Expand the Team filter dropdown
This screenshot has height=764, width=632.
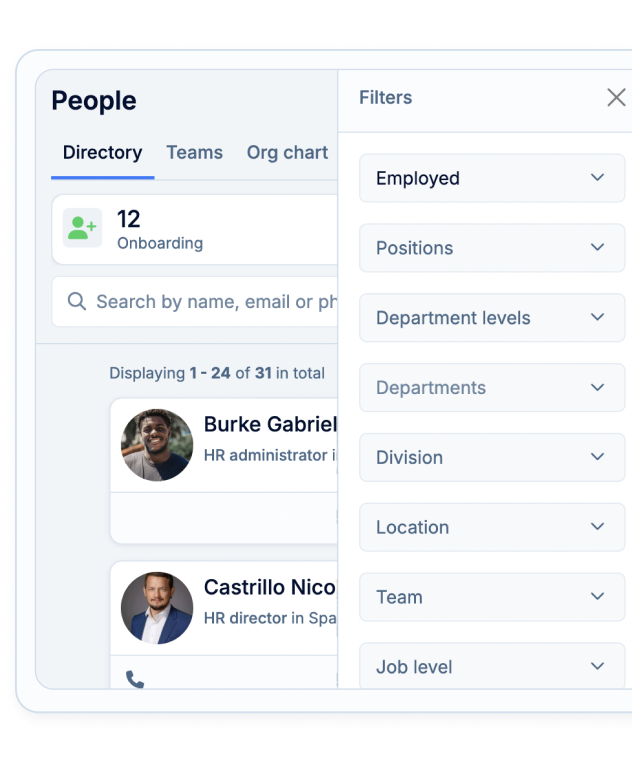tap(491, 597)
